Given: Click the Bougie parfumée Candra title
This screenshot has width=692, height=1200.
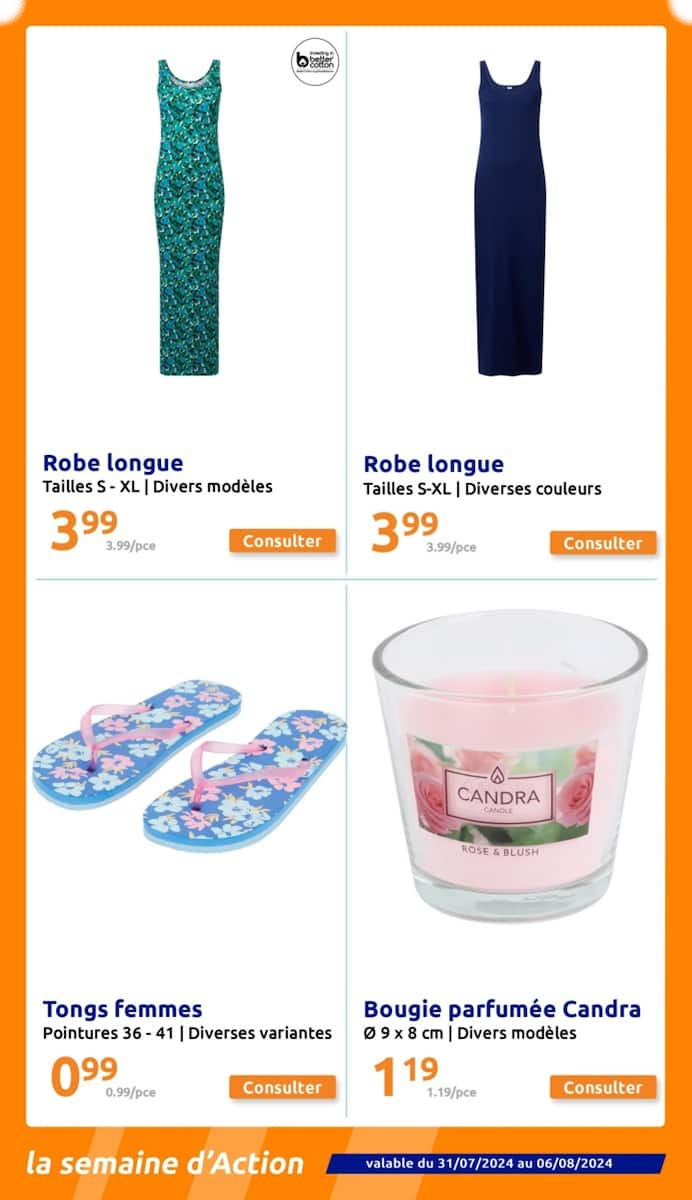Looking at the screenshot, I should tap(502, 1009).
